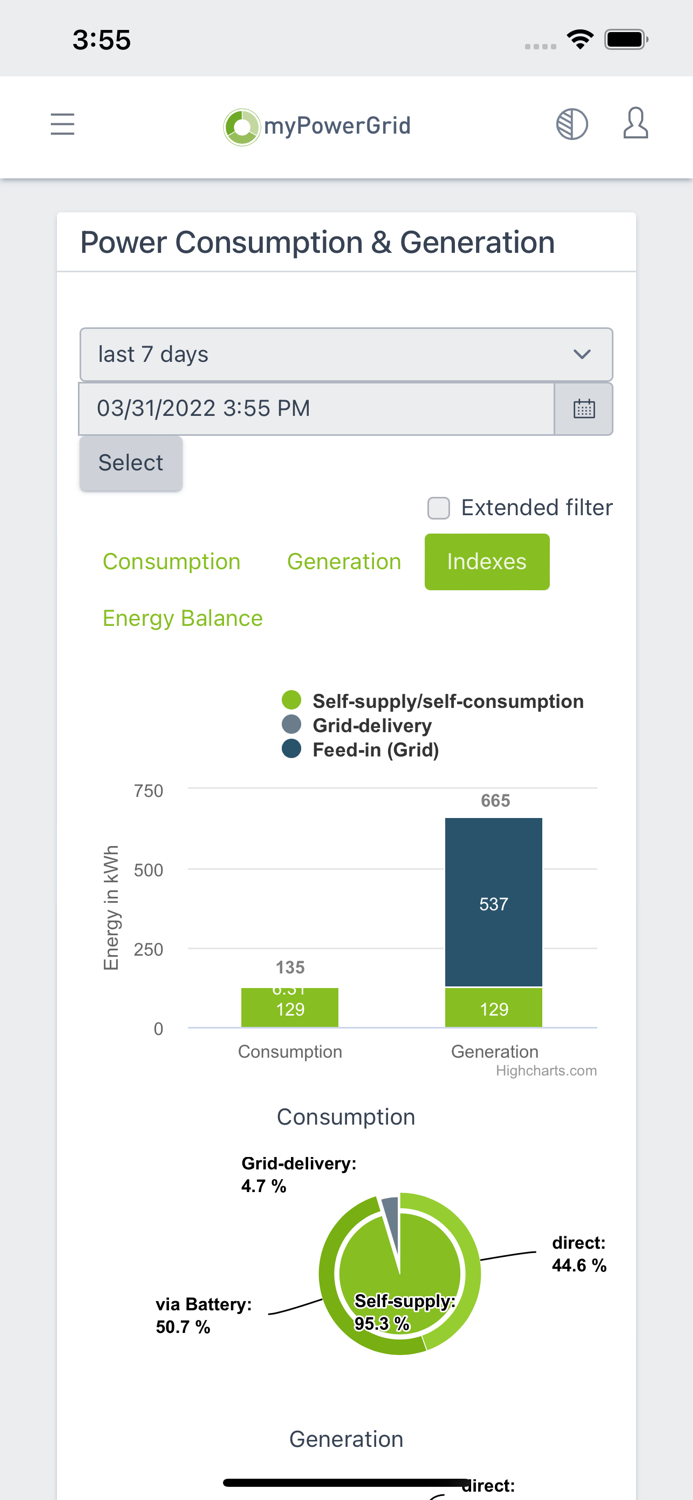Open the user profile icon
Image resolution: width=693 pixels, height=1500 pixels.
click(635, 123)
